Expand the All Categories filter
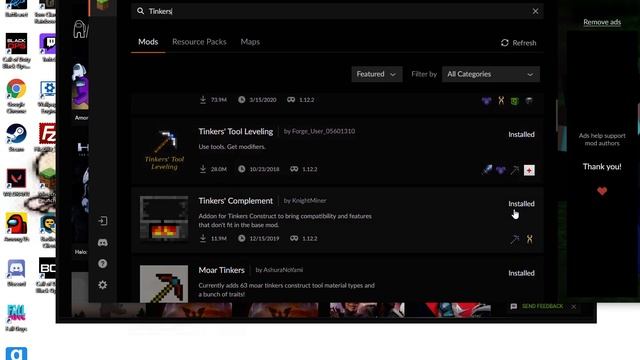Image resolution: width=640 pixels, height=360 pixels. (x=491, y=74)
